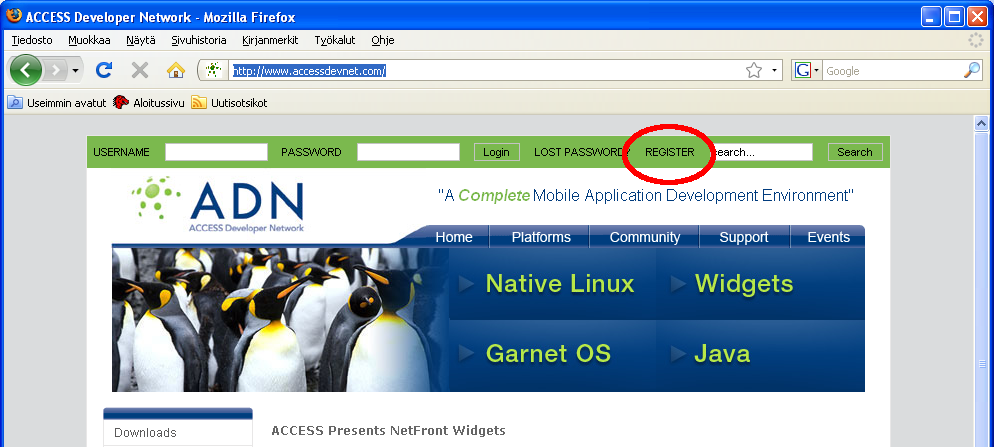This screenshot has width=994, height=447.
Task: Click the site favicon in address bar
Action: (x=214, y=70)
